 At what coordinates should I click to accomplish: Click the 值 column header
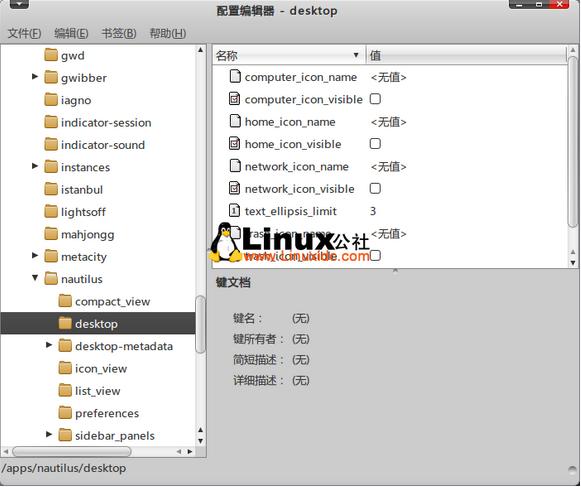pos(466,55)
